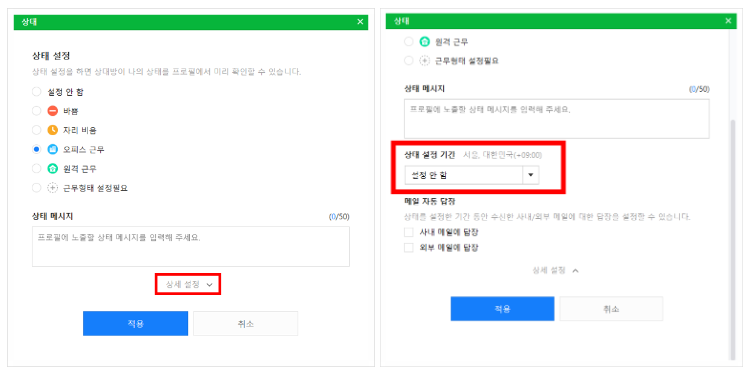Click 취소 button in the right dialog
This screenshot has width=751, height=375.
[611, 309]
